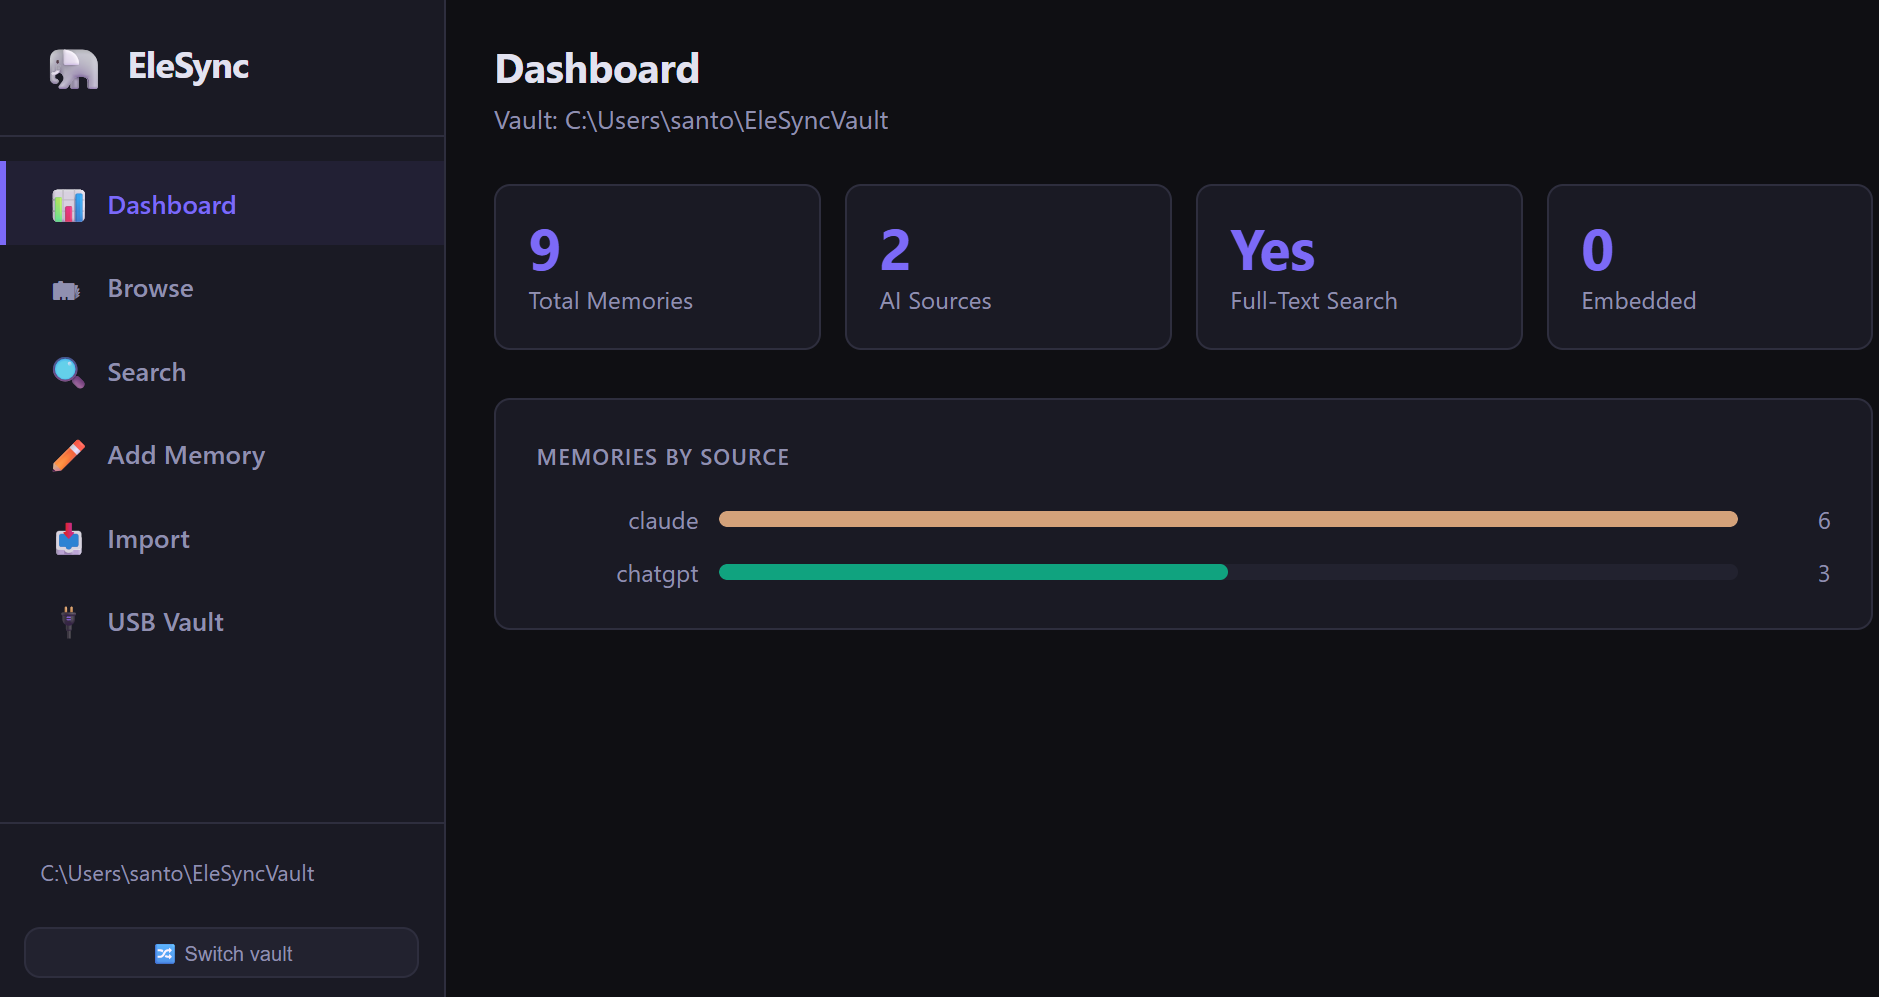Select the Embedded stat card
This screenshot has height=997, width=1879.
[1710, 267]
